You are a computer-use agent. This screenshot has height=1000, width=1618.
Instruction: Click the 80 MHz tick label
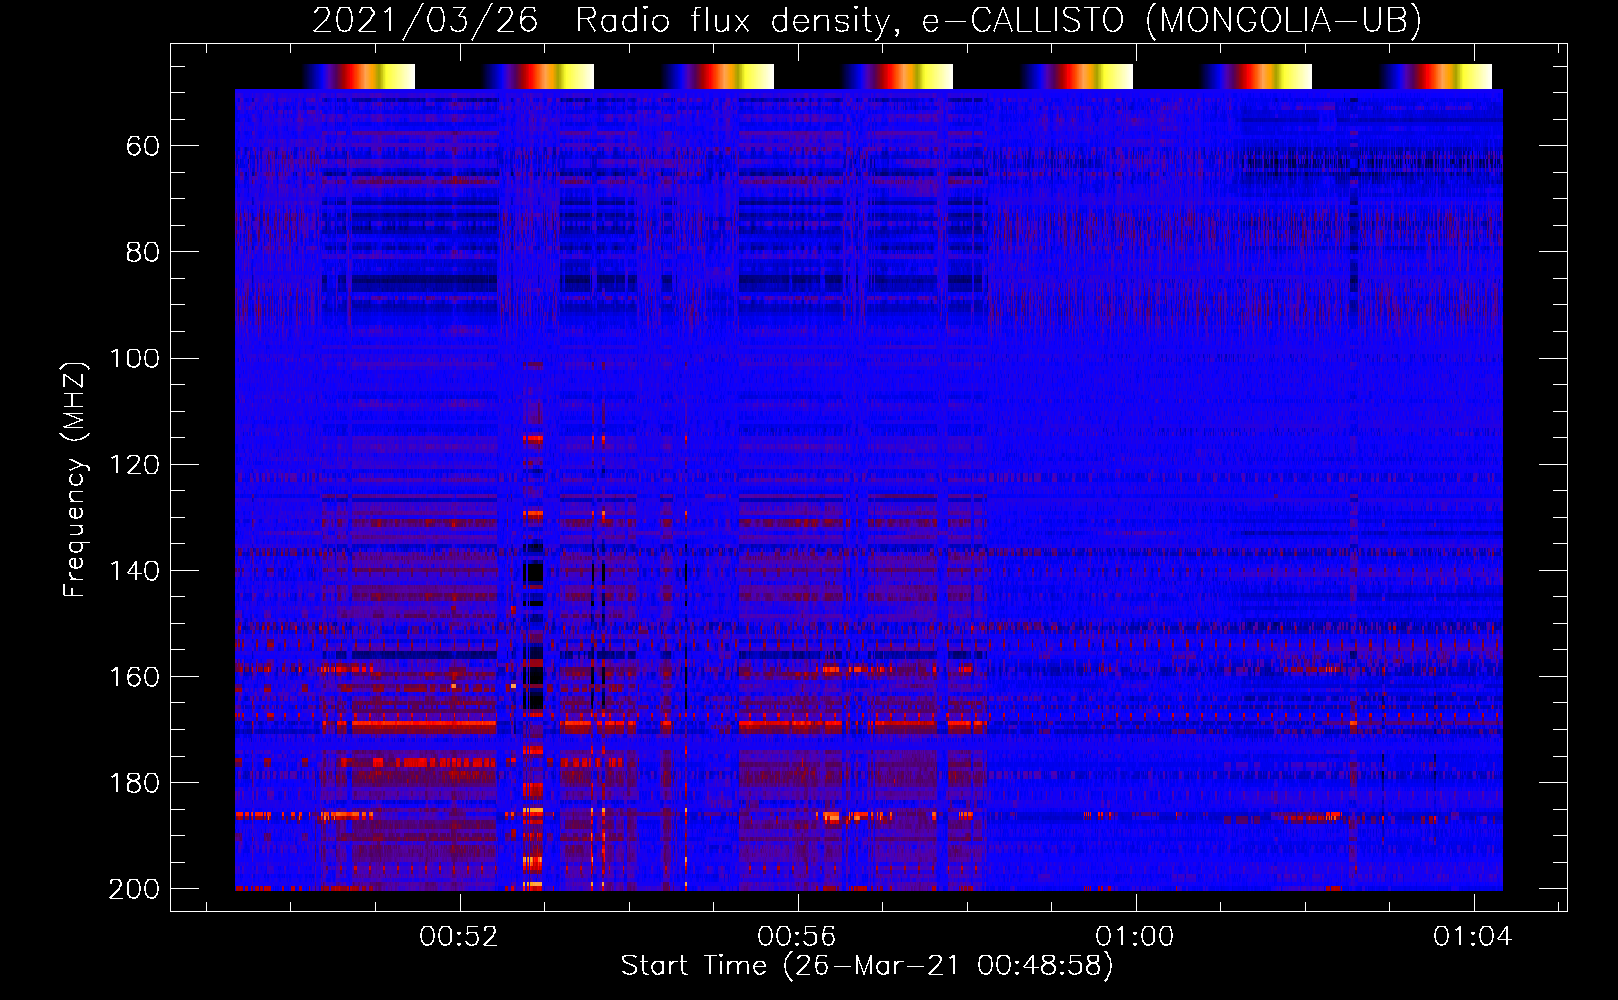[143, 253]
